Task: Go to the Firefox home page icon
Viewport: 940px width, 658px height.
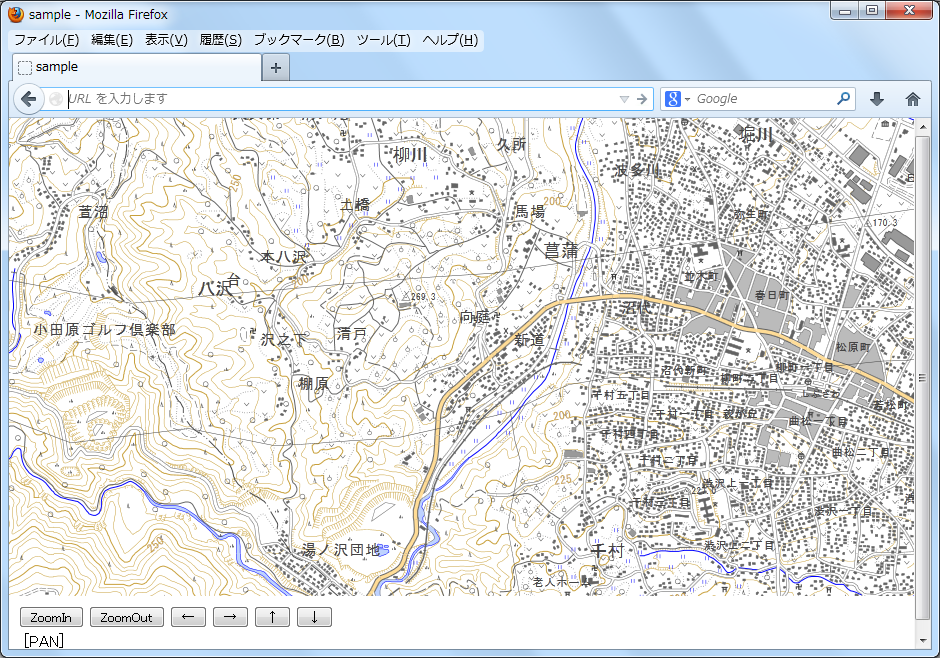Action: pos(912,99)
